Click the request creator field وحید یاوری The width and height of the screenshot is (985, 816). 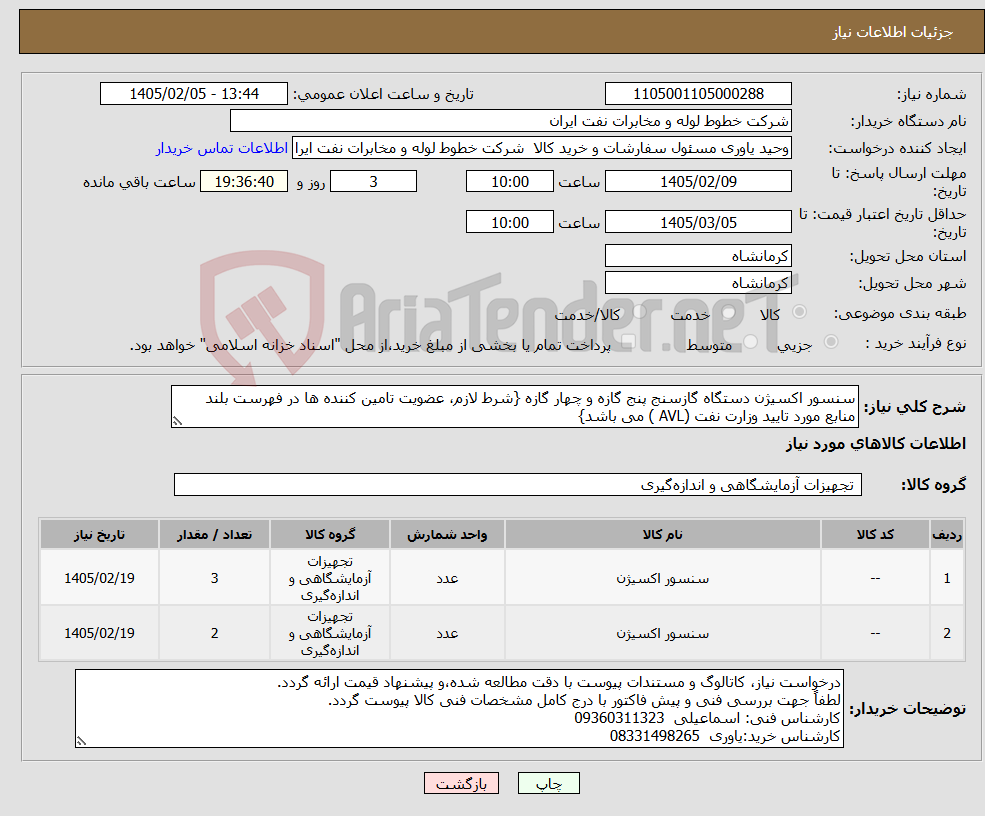coord(541,148)
